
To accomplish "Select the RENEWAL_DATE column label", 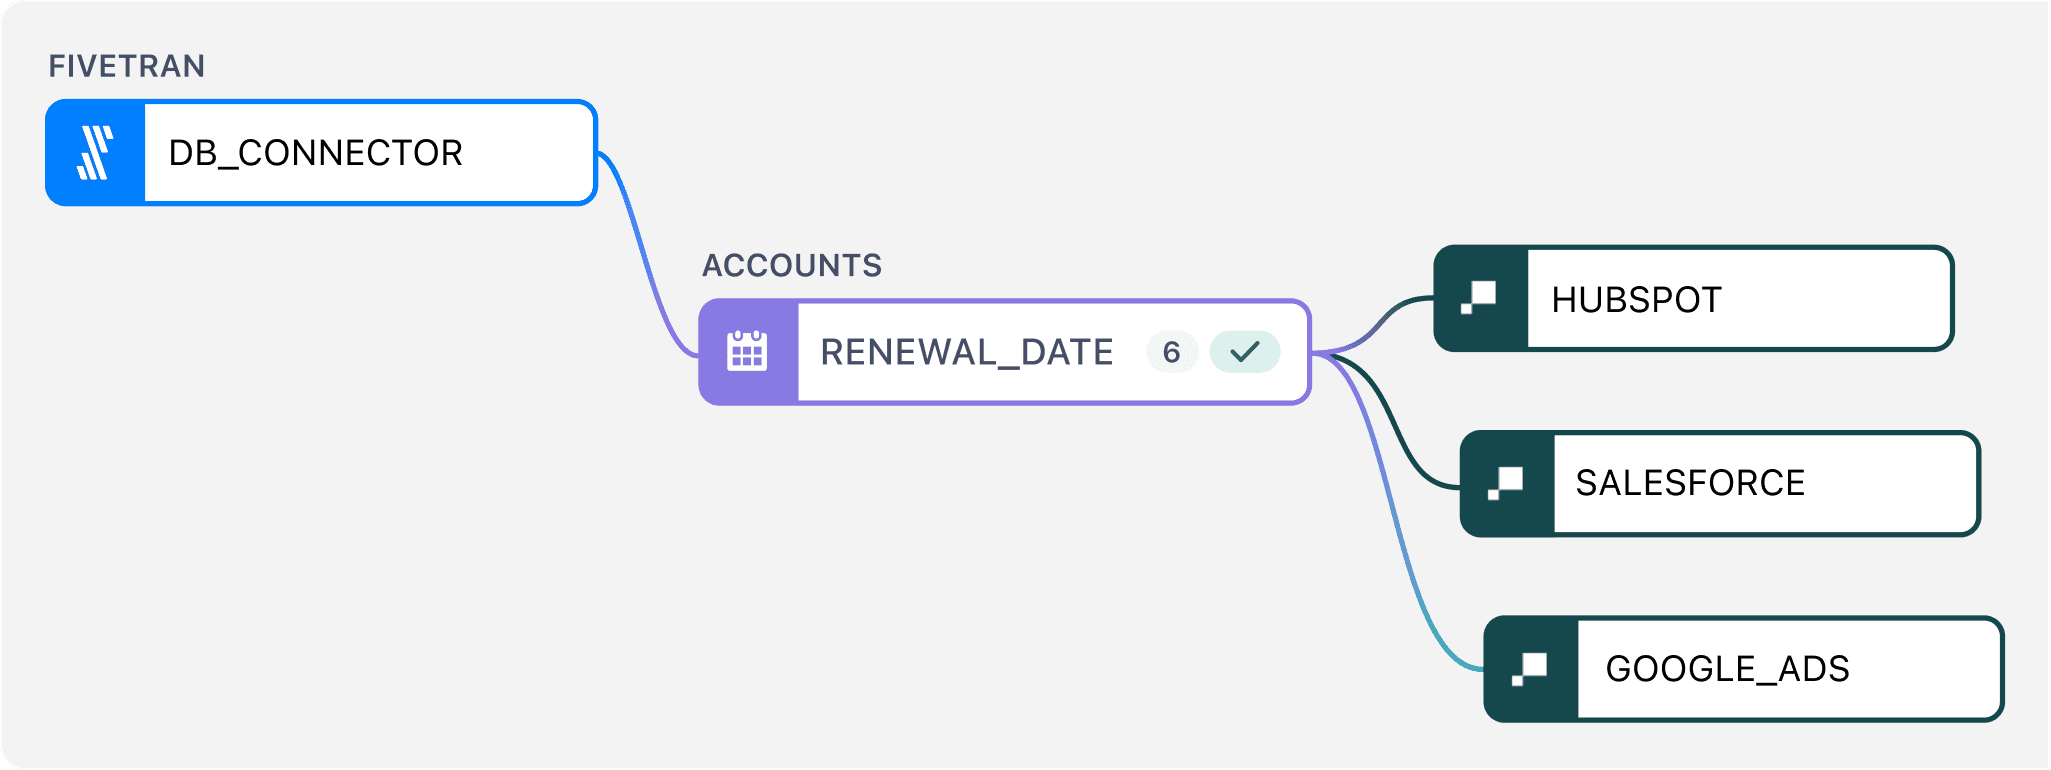I will (966, 352).
